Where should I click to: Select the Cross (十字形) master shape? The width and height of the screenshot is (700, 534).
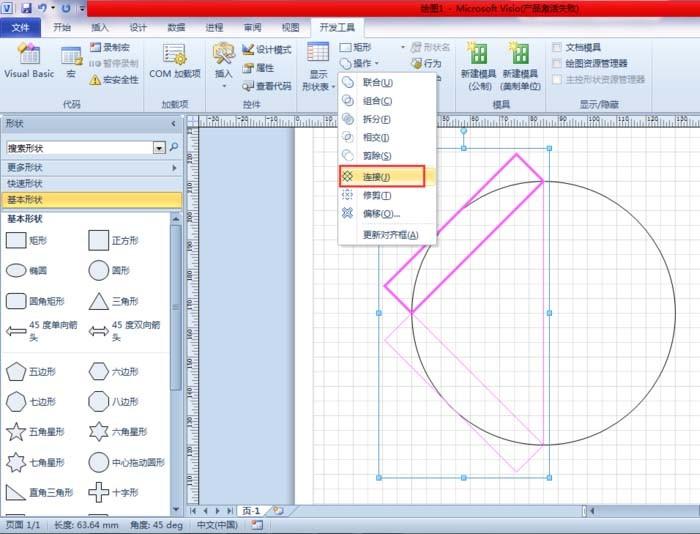(x=113, y=492)
